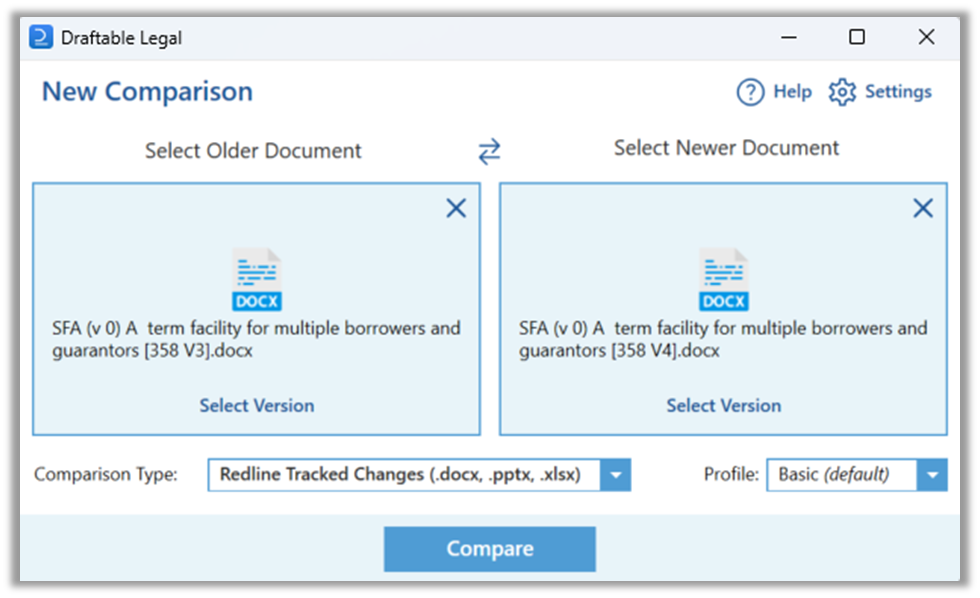
Task: Remove the older document 358 V3
Action: (x=456, y=208)
